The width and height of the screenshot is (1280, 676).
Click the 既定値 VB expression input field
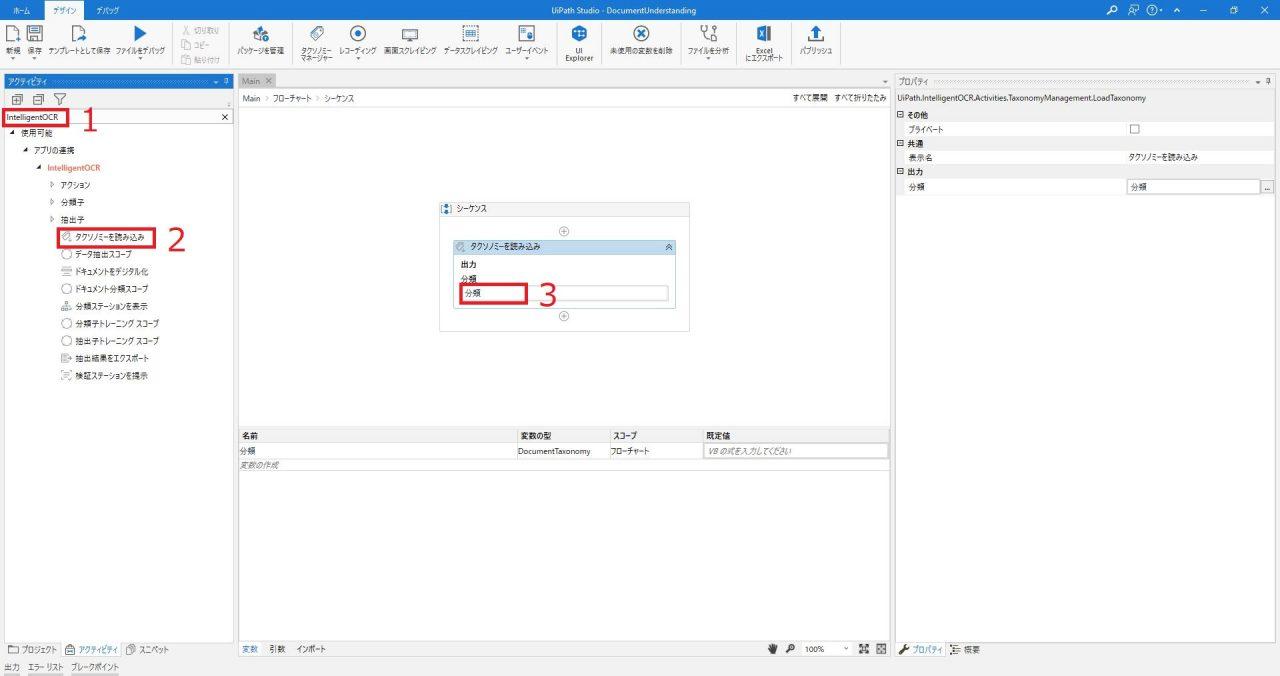(796, 451)
